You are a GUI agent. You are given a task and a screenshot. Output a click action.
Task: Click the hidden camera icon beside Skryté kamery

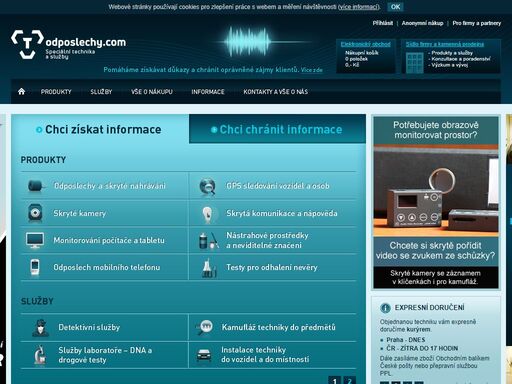click(x=35, y=213)
